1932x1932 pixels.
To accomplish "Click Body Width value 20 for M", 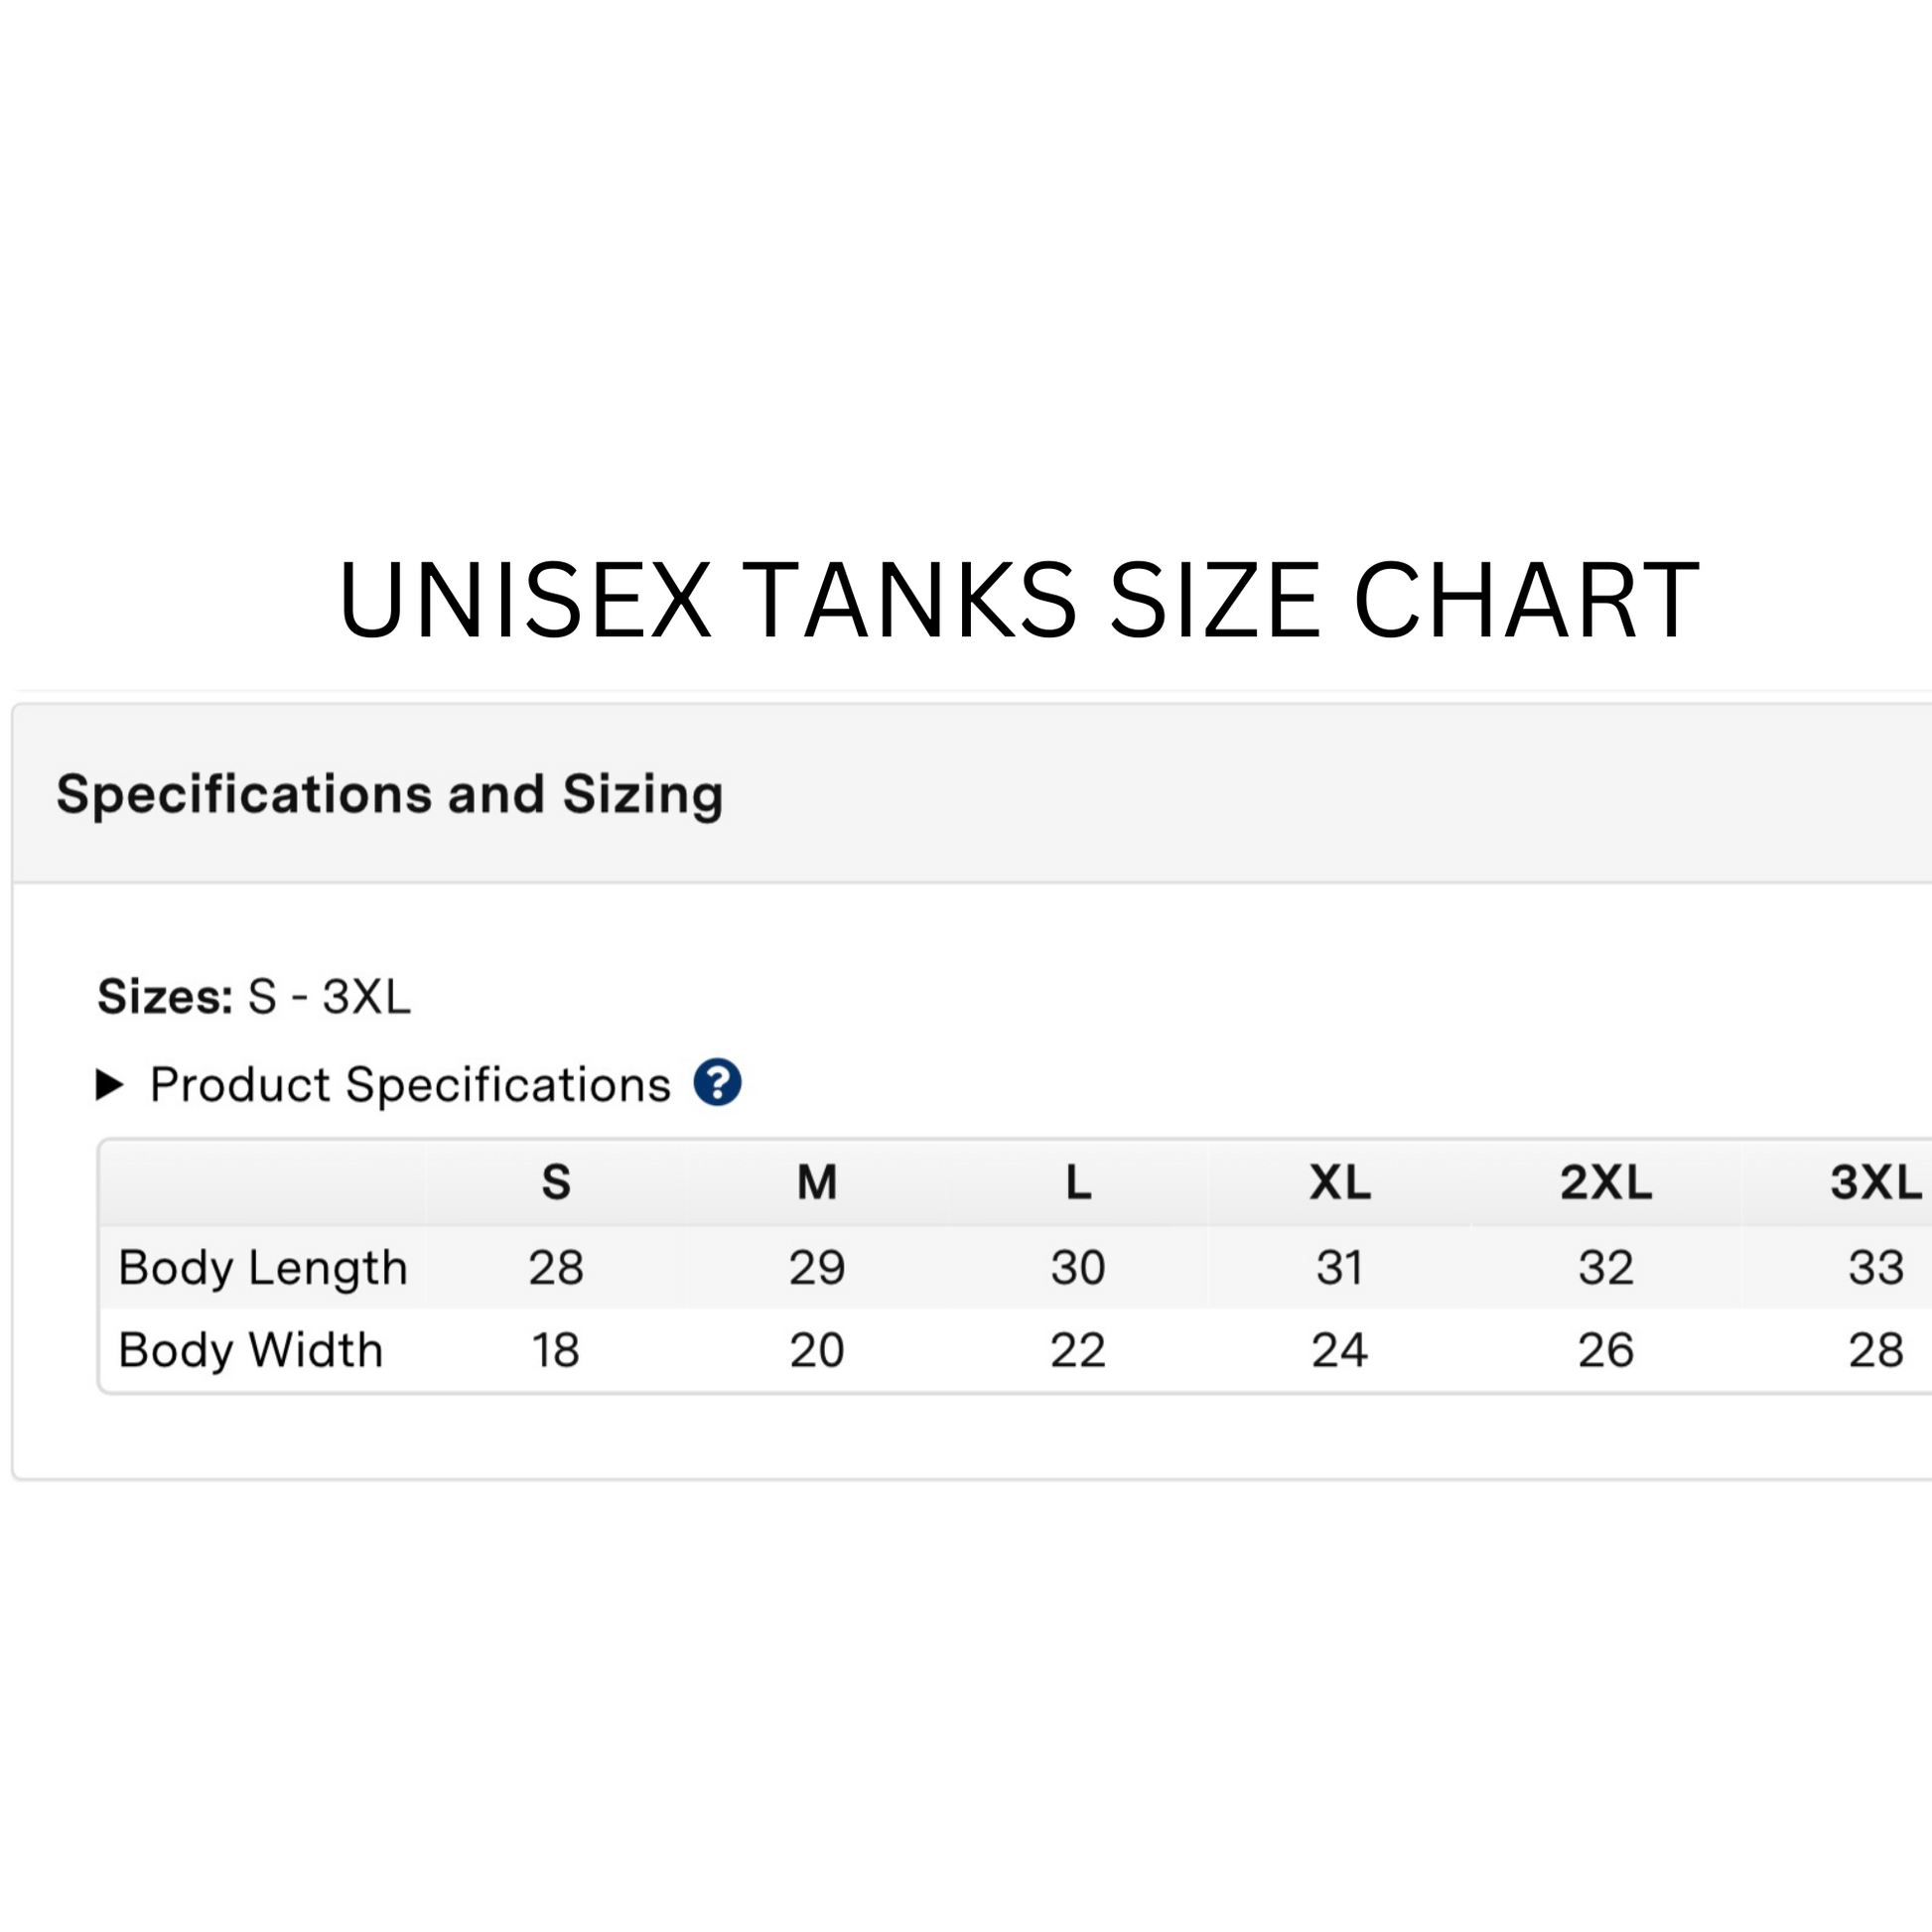I will (x=817, y=1350).
